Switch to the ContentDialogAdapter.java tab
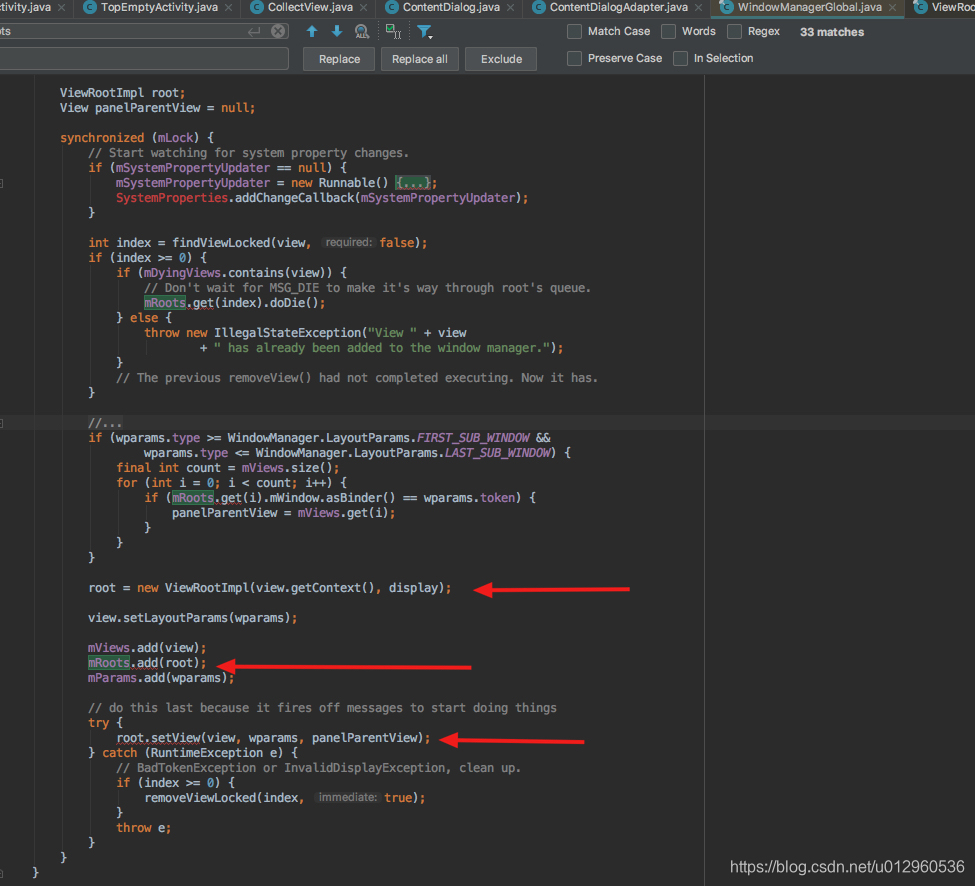Screen dimensions: 975x886 pyautogui.click(x=619, y=7)
